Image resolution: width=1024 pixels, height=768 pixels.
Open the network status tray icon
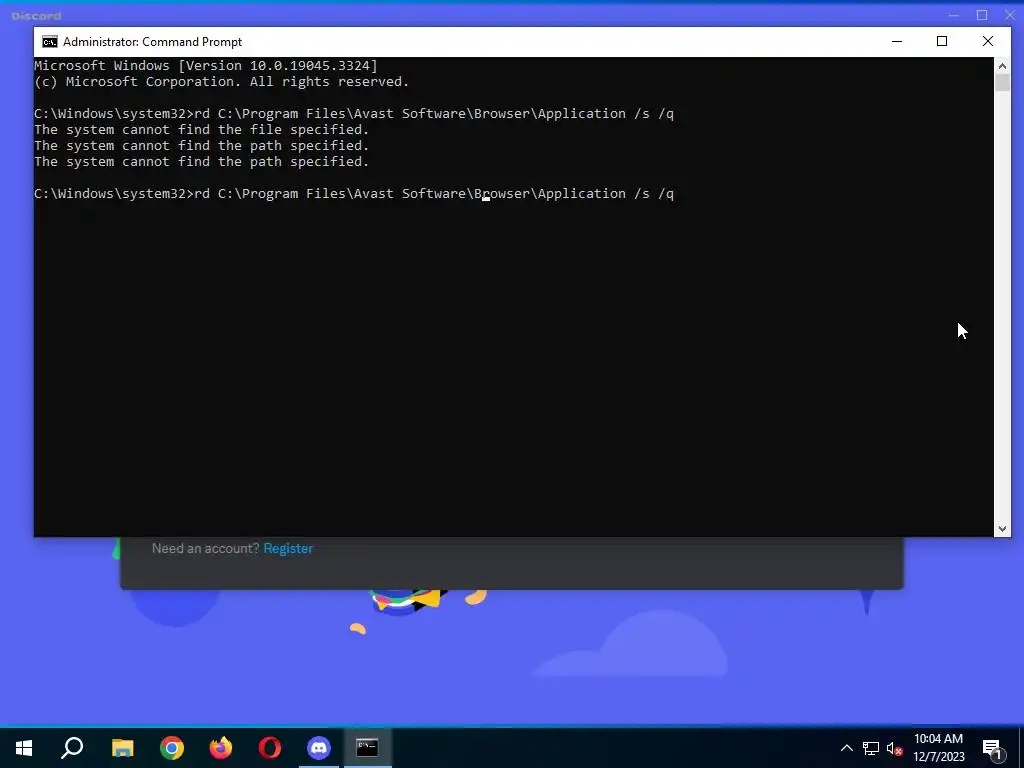[x=871, y=748]
